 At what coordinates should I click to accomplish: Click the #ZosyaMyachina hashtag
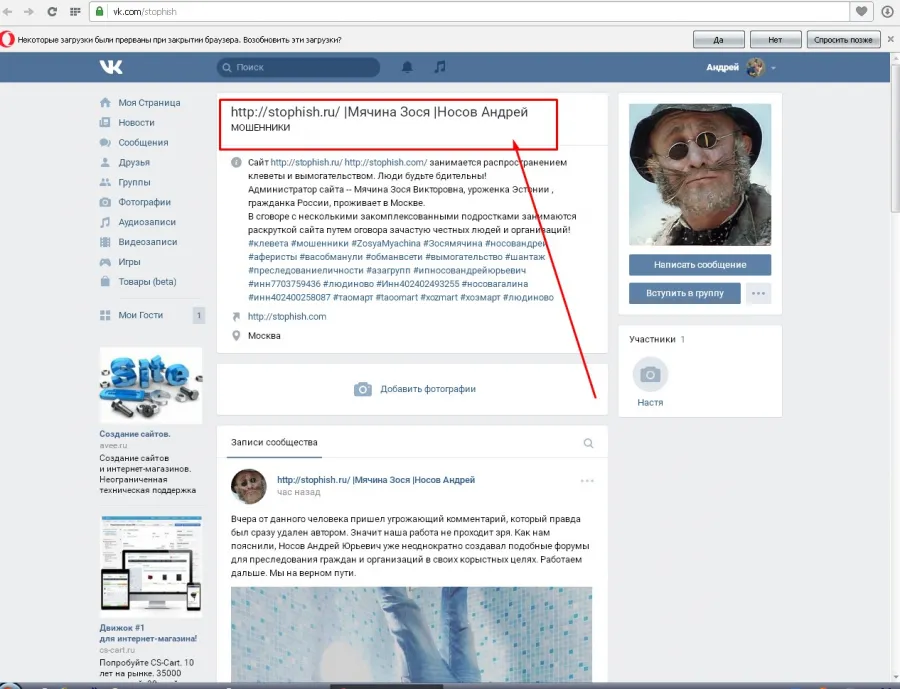coord(386,243)
